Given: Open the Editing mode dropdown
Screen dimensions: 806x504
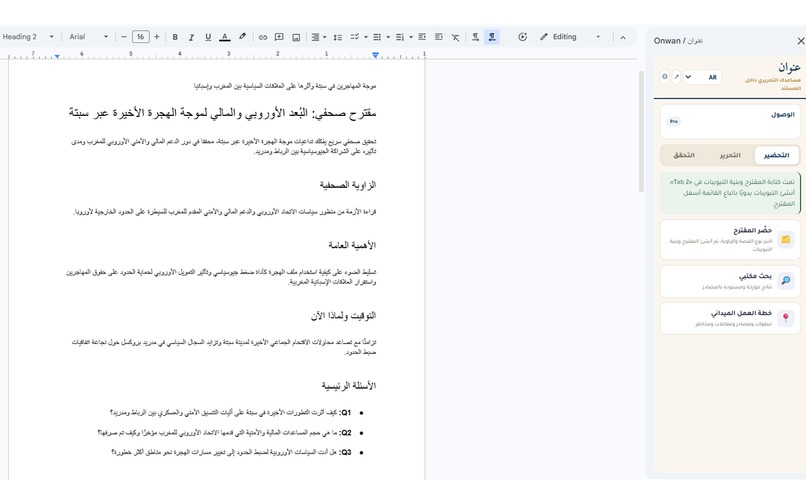Looking at the screenshot, I should [x=570, y=37].
